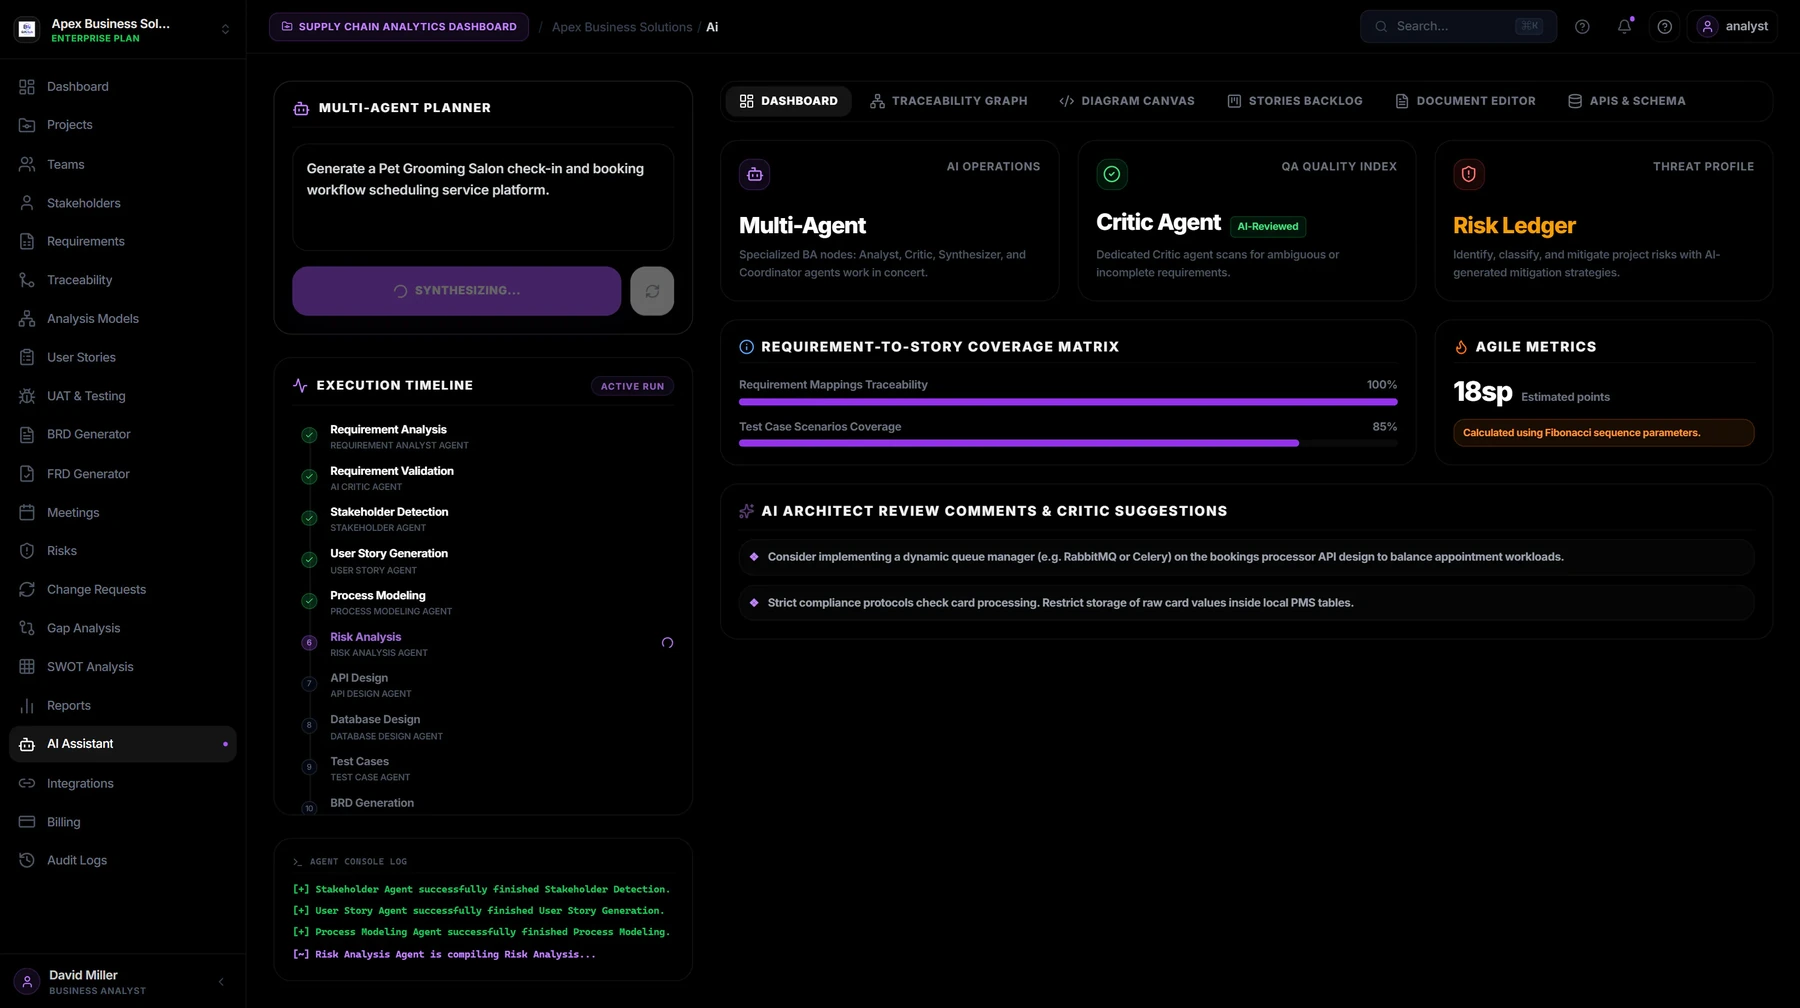Viewport: 1800px width, 1008px height.
Task: Click Test Case Scenarios Coverage bar
Action: pos(1068,443)
